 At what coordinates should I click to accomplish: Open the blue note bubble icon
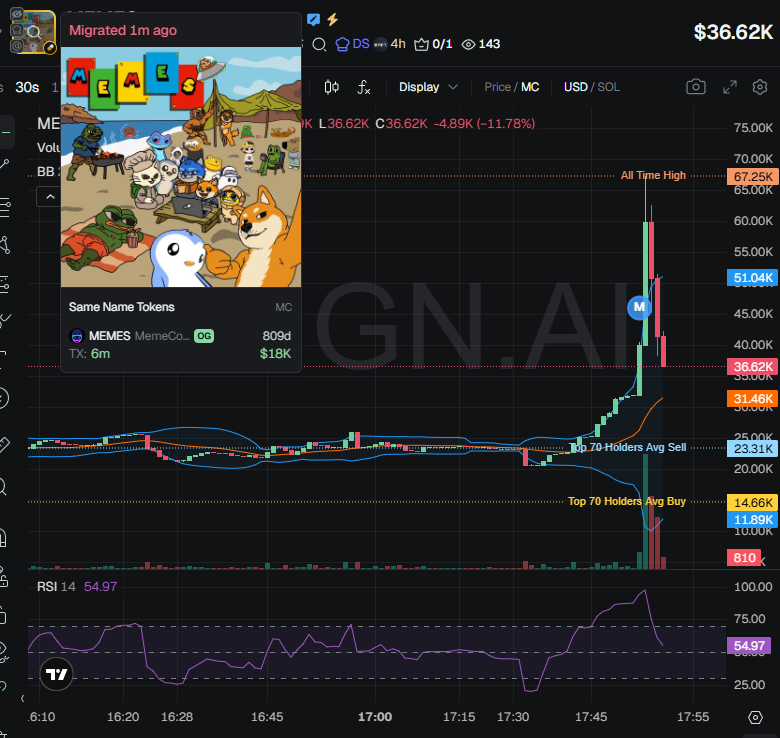tap(313, 19)
